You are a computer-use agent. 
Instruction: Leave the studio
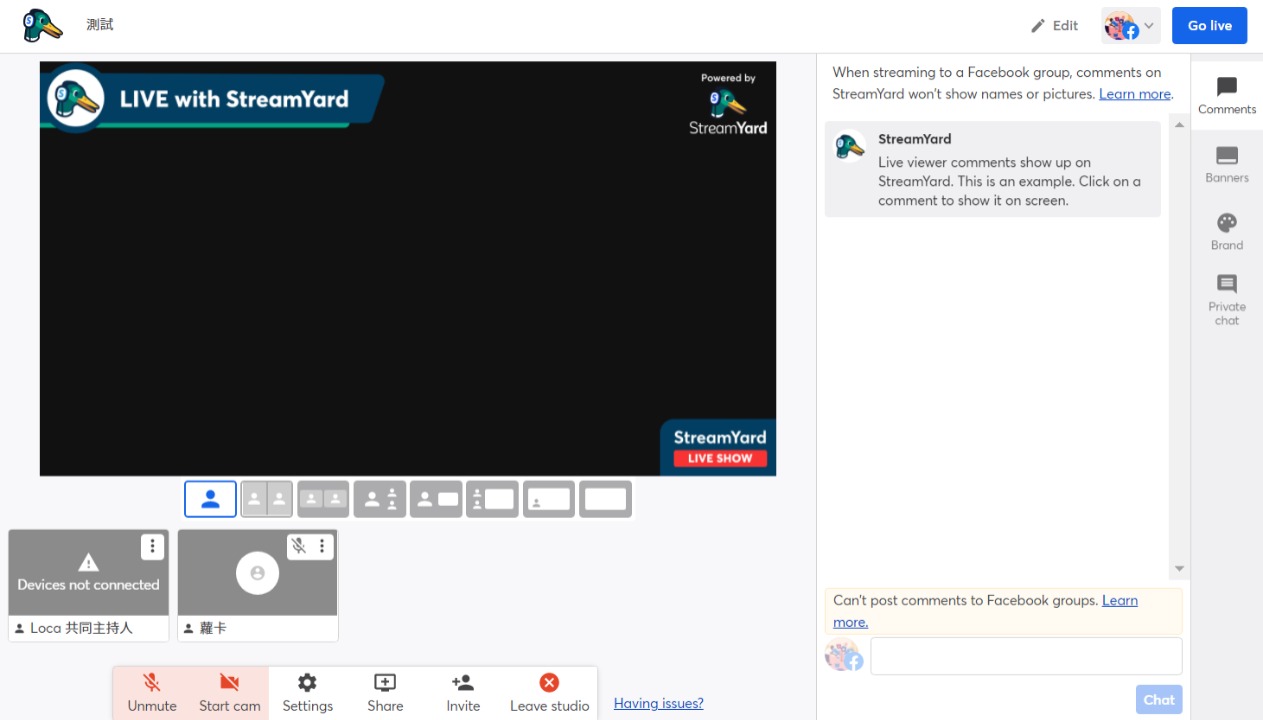549,693
